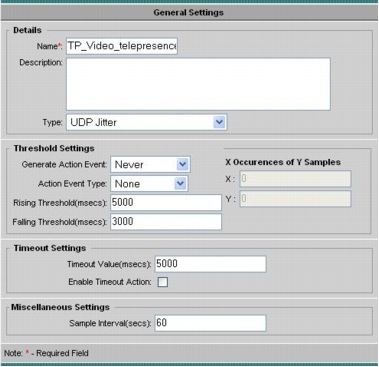Click the Rising Threshold field

click(166, 202)
